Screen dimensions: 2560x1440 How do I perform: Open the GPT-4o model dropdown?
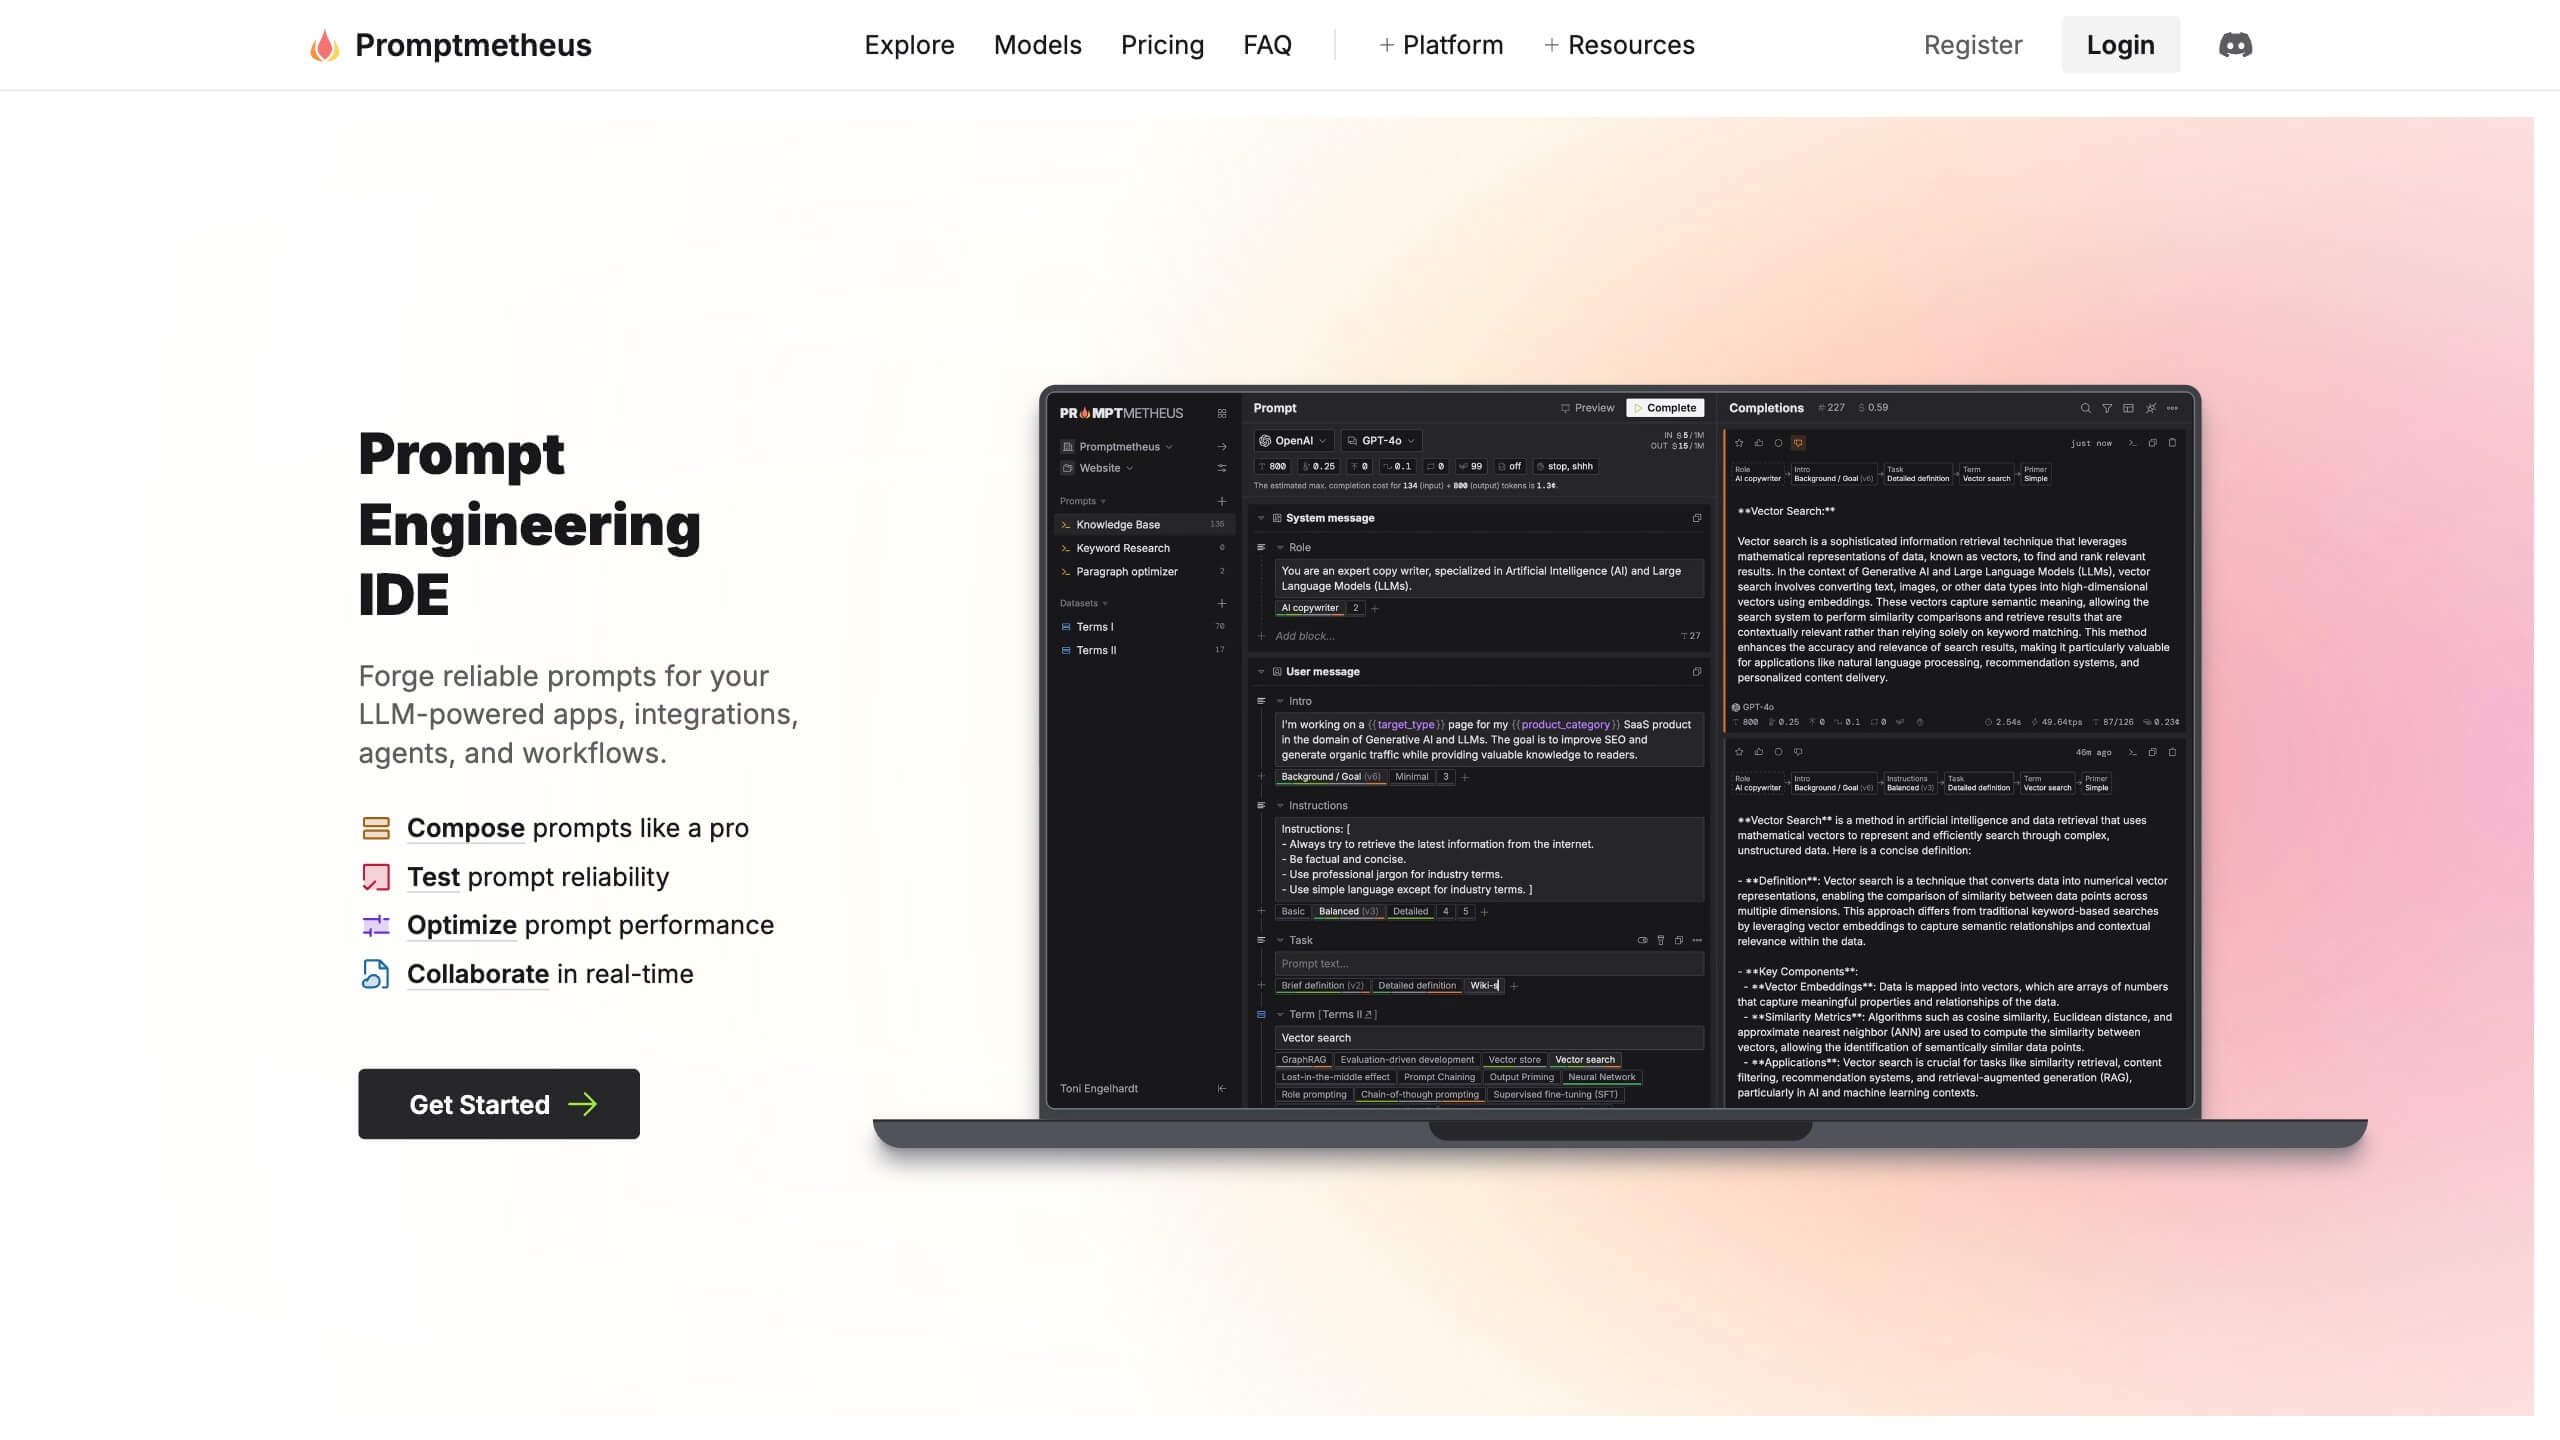click(1381, 441)
